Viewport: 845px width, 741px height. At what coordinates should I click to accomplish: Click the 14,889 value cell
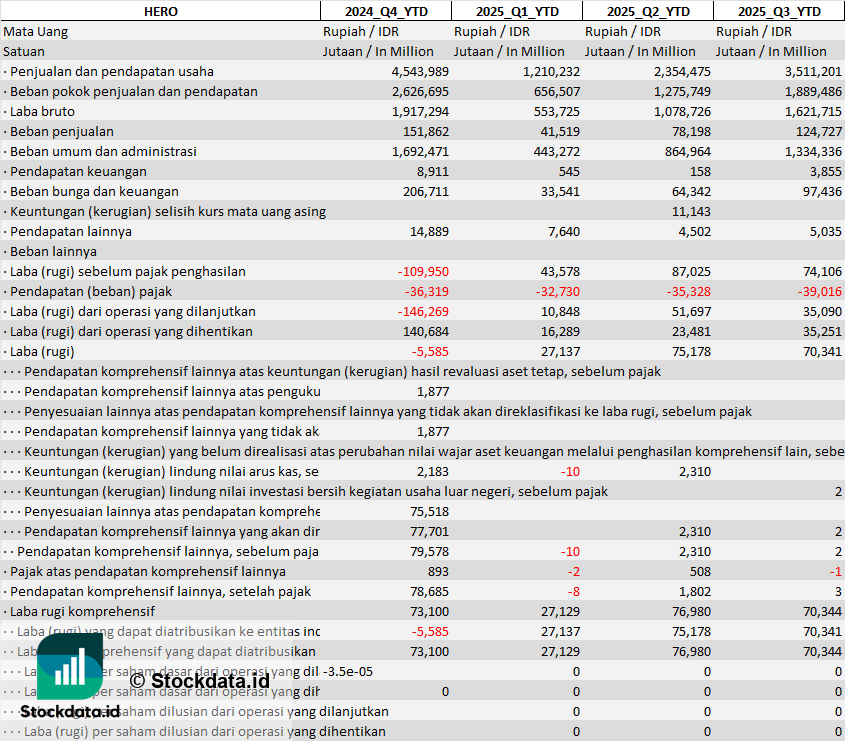pyautogui.click(x=429, y=231)
